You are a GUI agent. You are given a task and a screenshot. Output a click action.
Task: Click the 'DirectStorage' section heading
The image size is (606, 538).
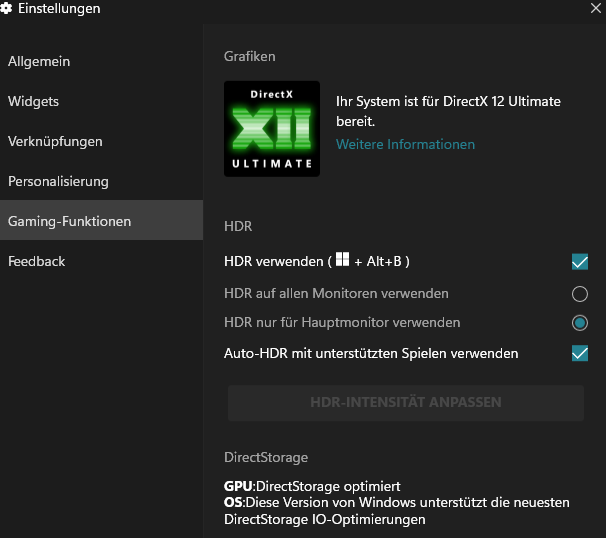click(x=266, y=457)
